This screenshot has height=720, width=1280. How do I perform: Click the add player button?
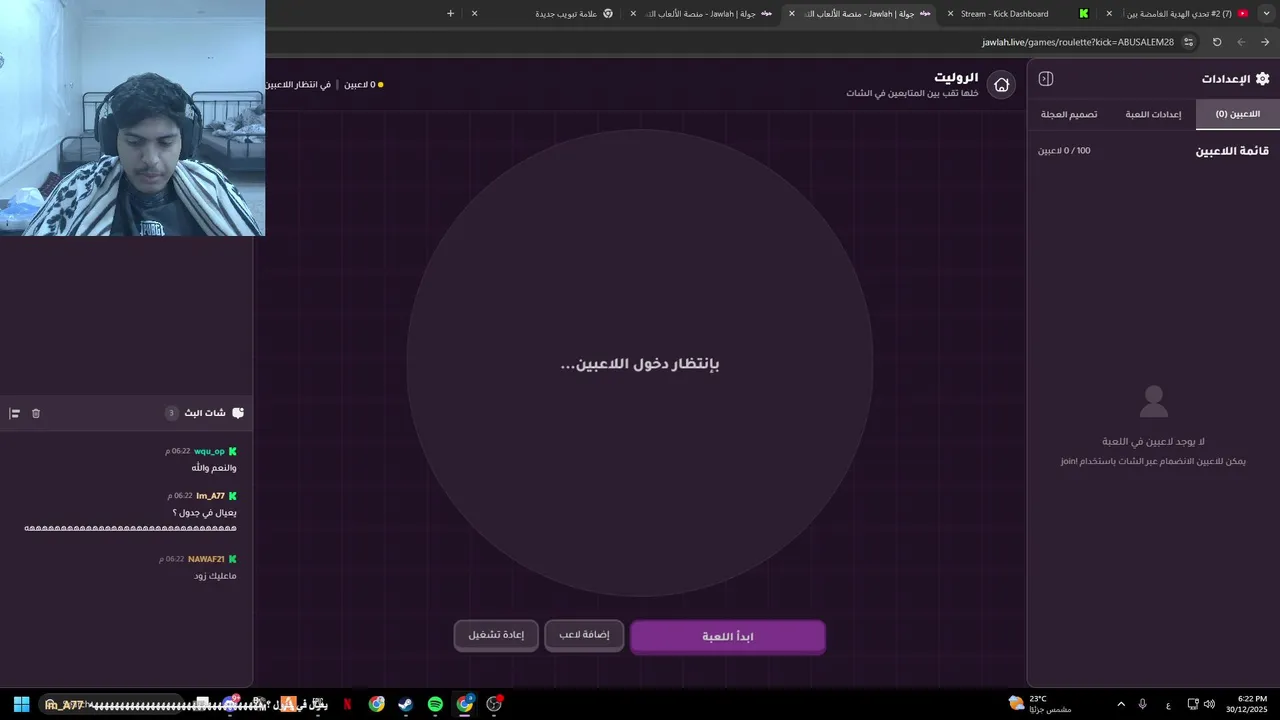tap(584, 635)
